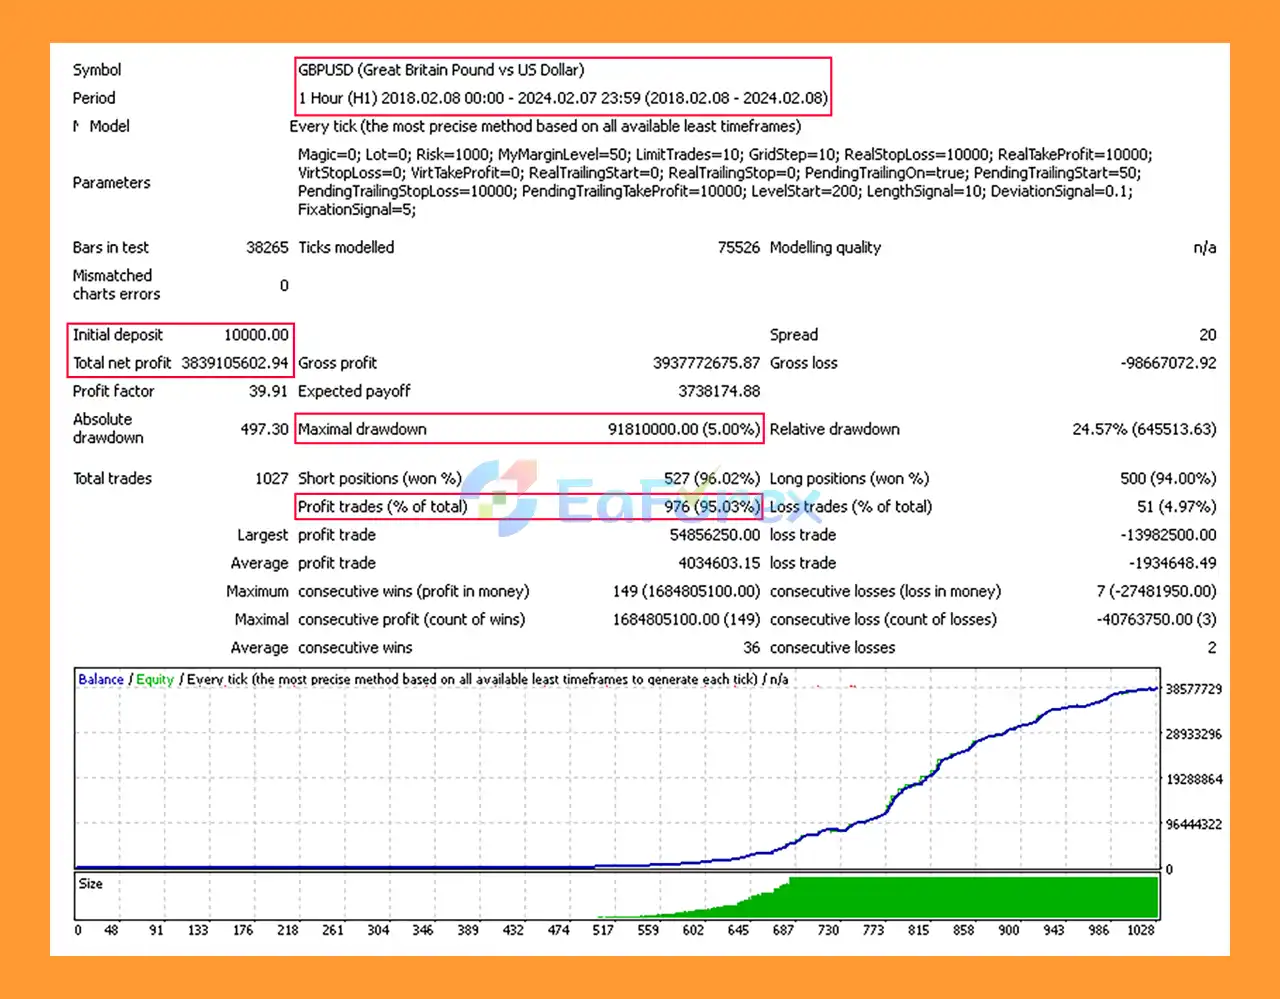Screen dimensions: 1280x999
Task: Click the Expected payoff value 3738174.88
Action: pos(718,391)
